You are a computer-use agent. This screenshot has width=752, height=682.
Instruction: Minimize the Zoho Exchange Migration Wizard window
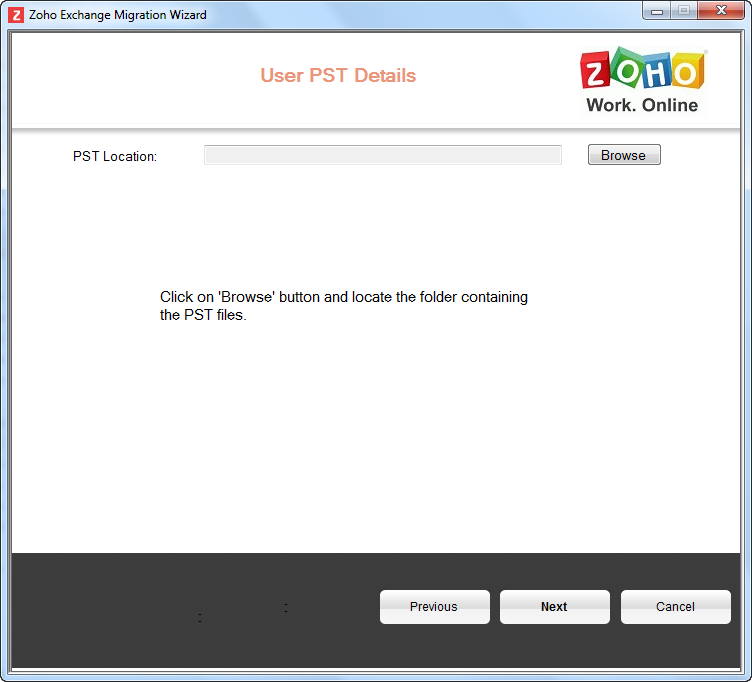657,11
